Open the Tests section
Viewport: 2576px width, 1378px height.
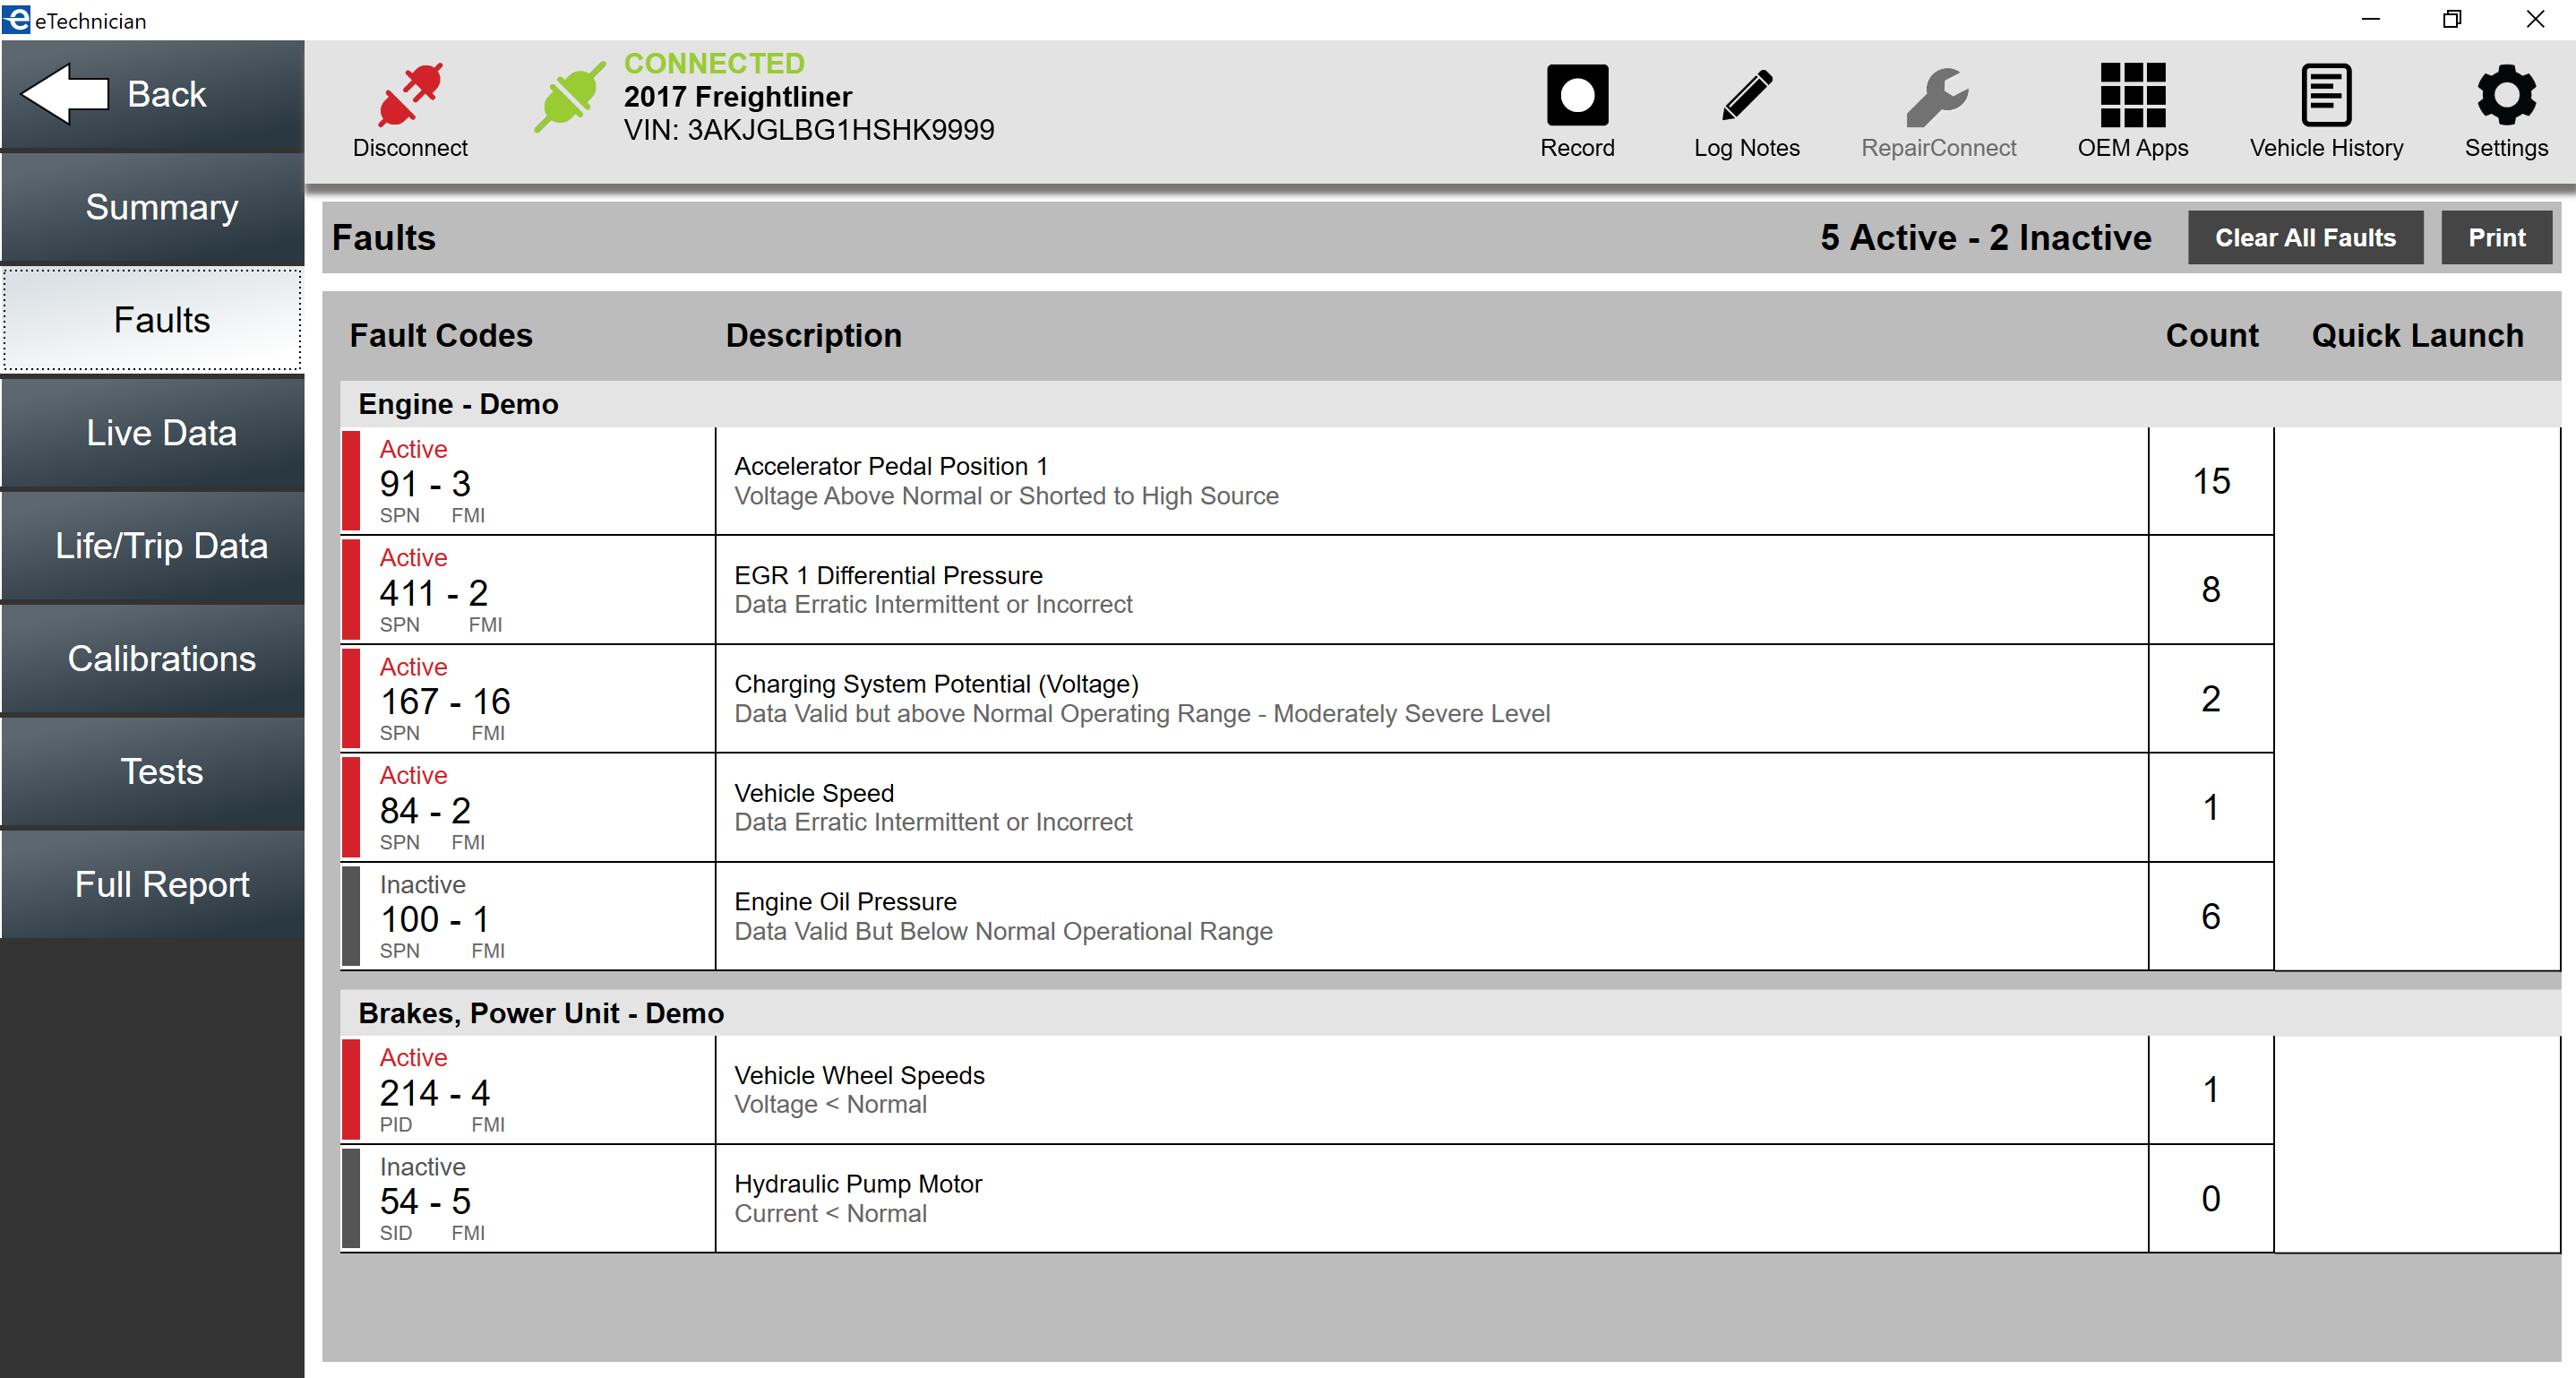point(152,772)
